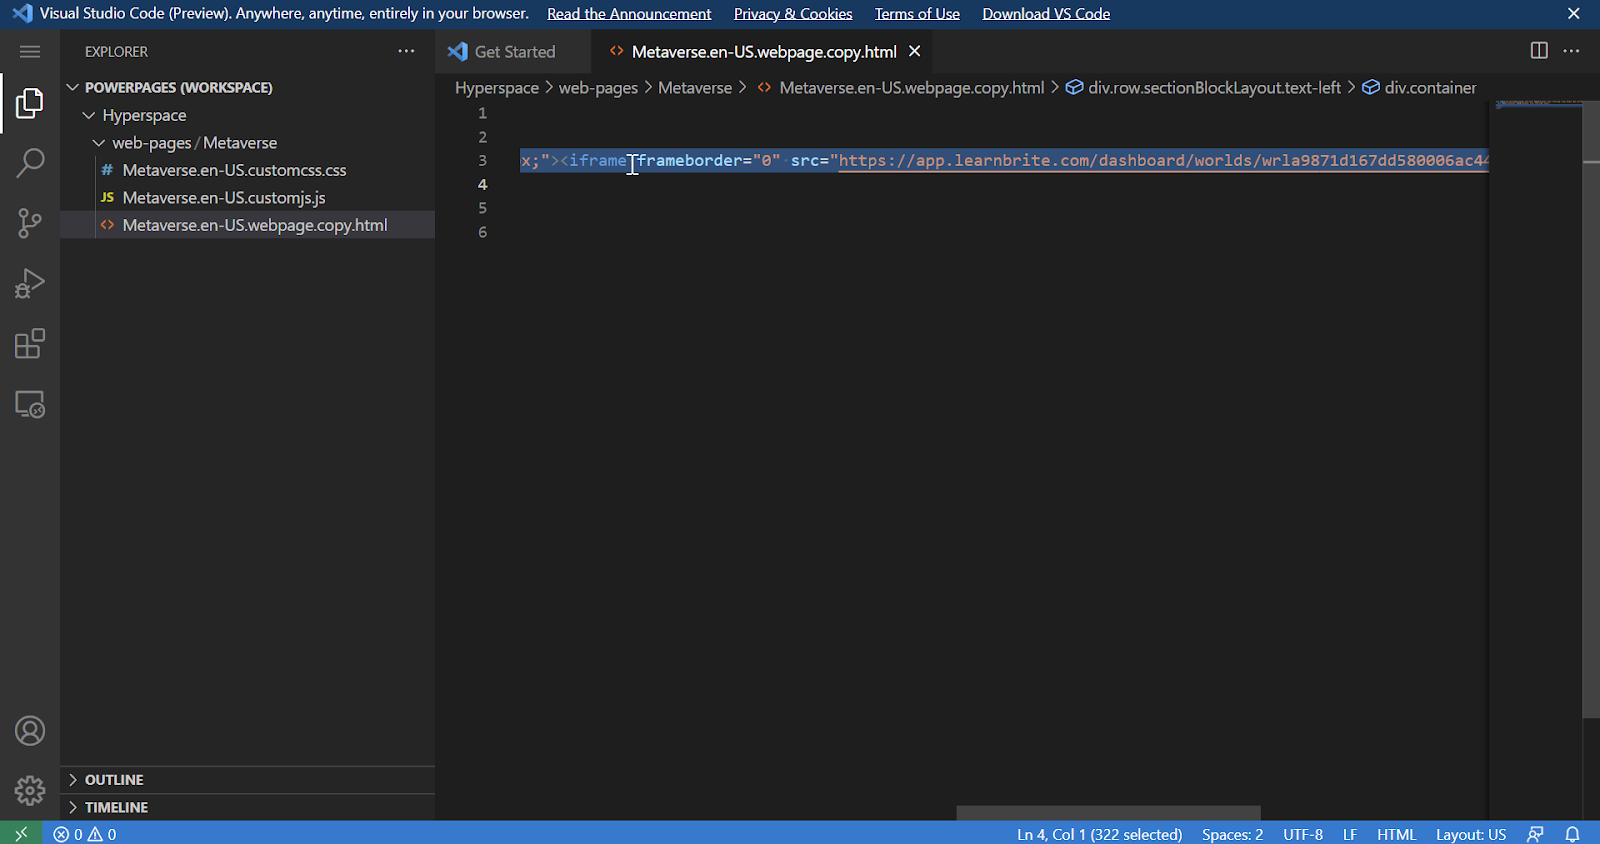
Task: Open the Extensions view icon
Action: tap(30, 344)
